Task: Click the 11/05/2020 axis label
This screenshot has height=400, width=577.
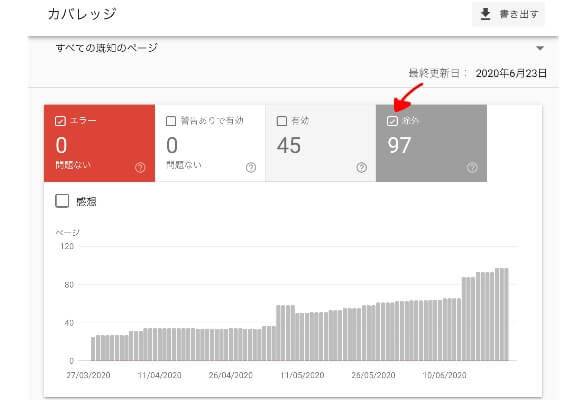Action: pos(302,375)
